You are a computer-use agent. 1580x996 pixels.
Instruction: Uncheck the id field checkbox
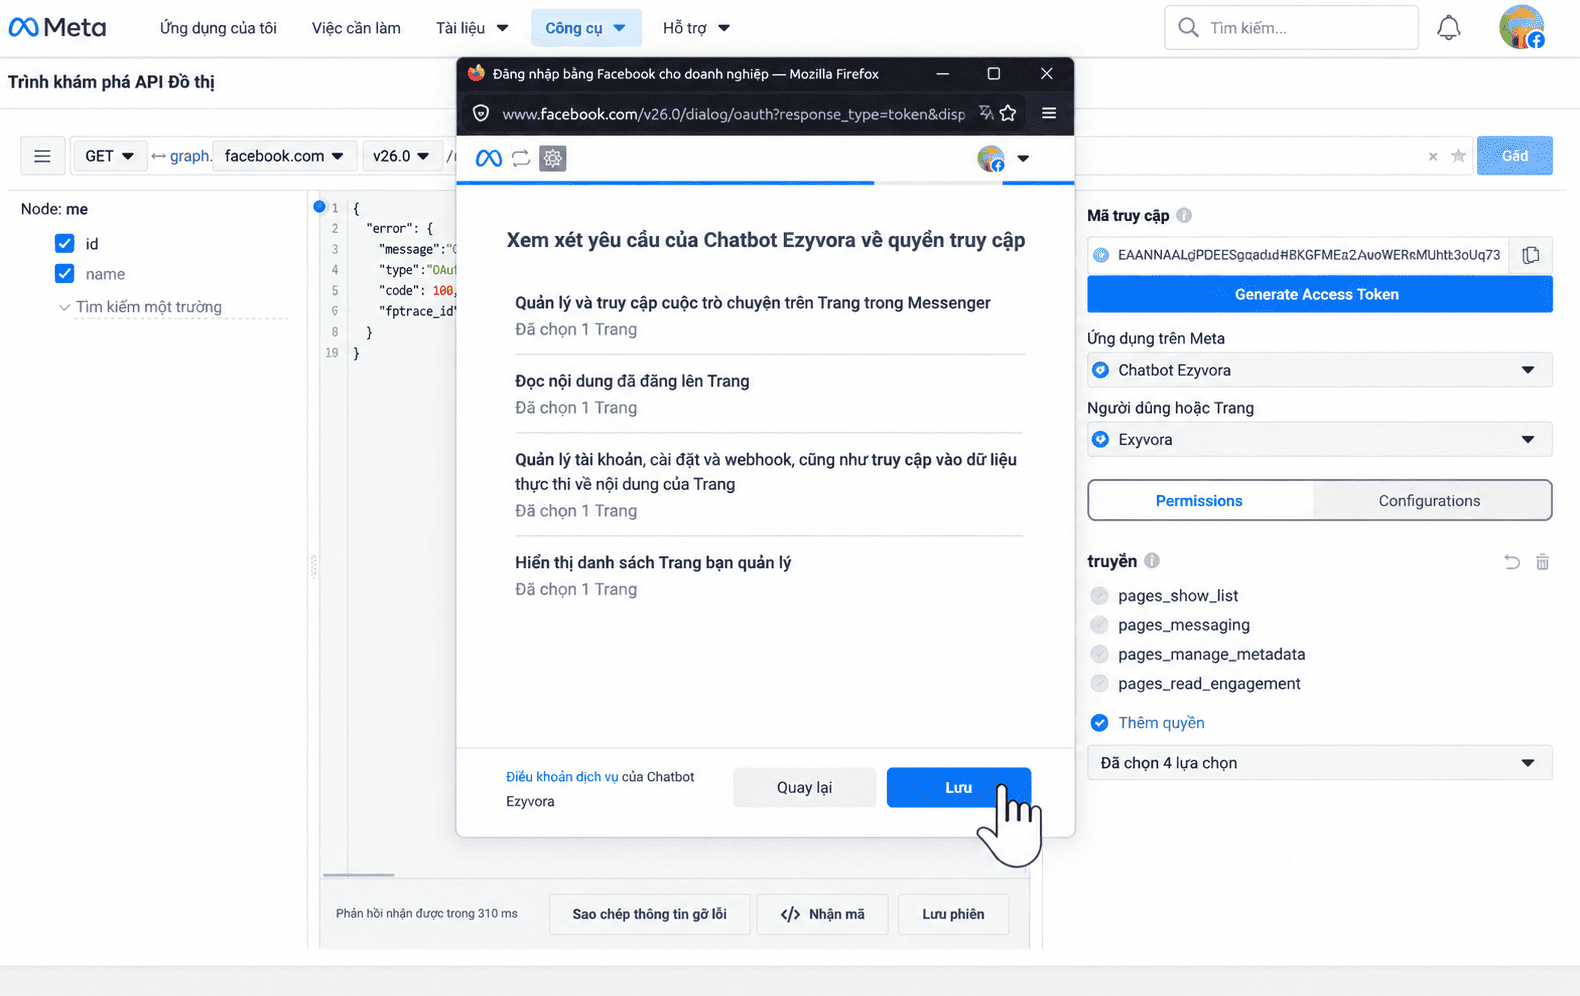(x=65, y=243)
